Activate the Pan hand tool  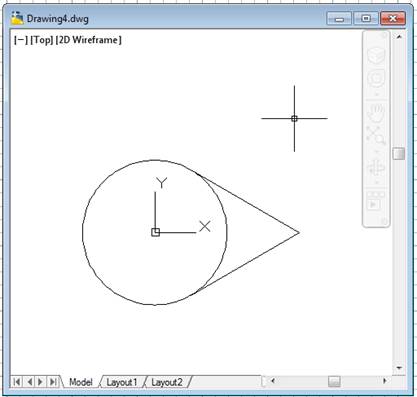pyautogui.click(x=376, y=113)
